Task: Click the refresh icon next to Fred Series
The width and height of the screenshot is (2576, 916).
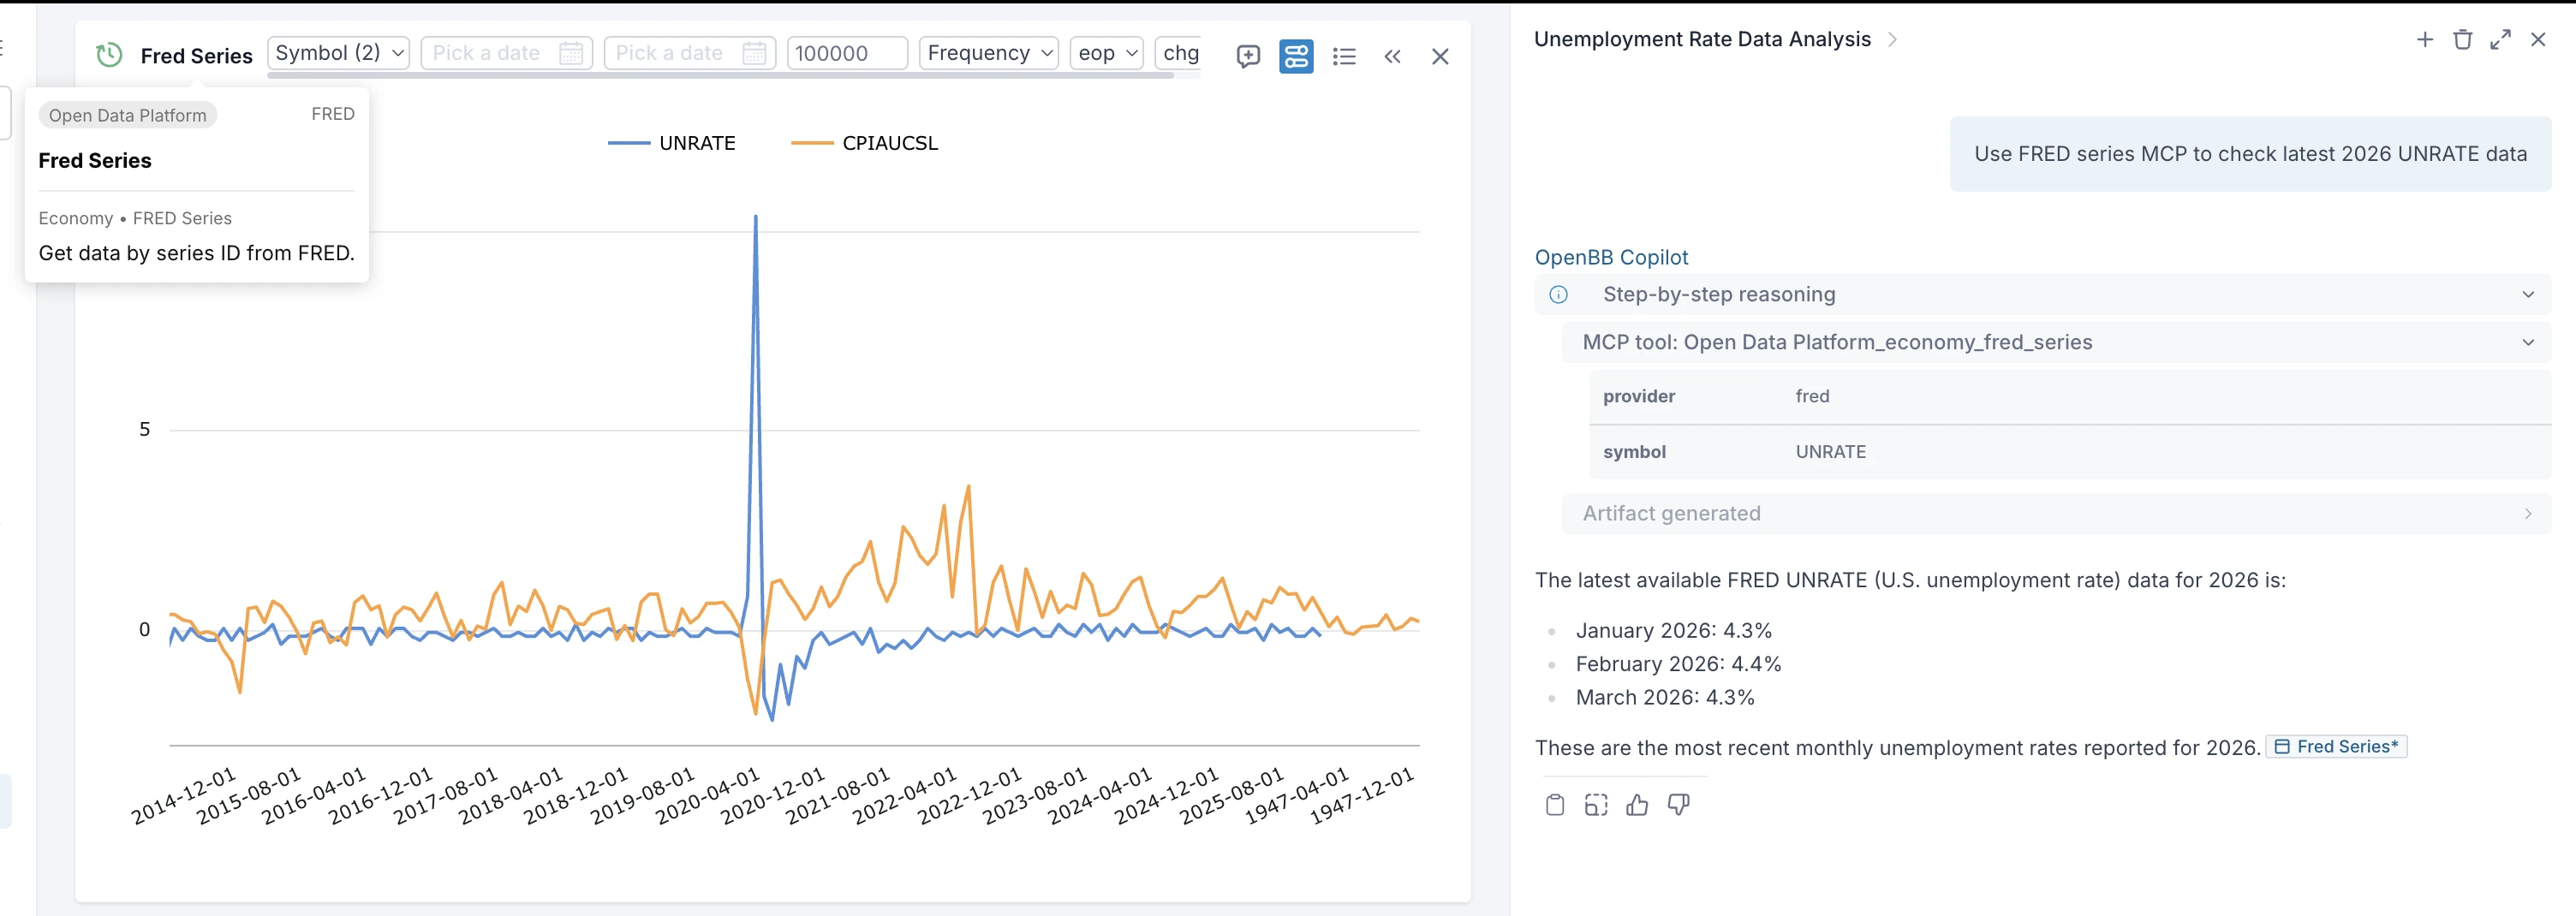Action: tap(108, 55)
